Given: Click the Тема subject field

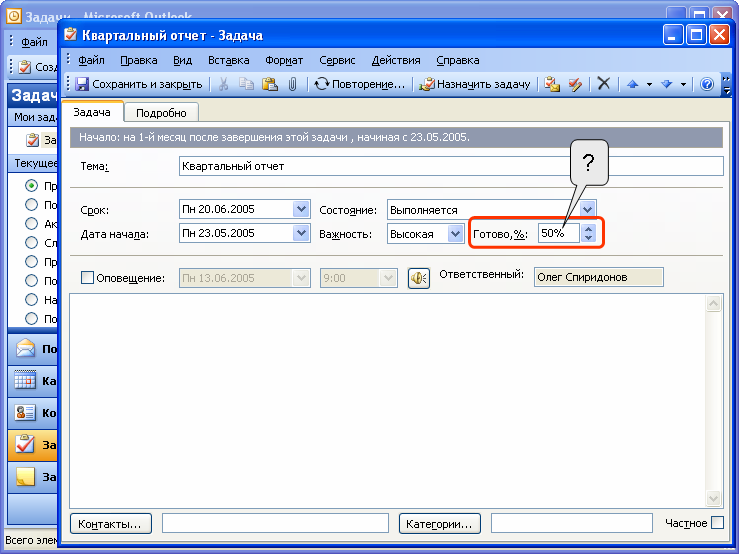Looking at the screenshot, I should pos(451,166).
